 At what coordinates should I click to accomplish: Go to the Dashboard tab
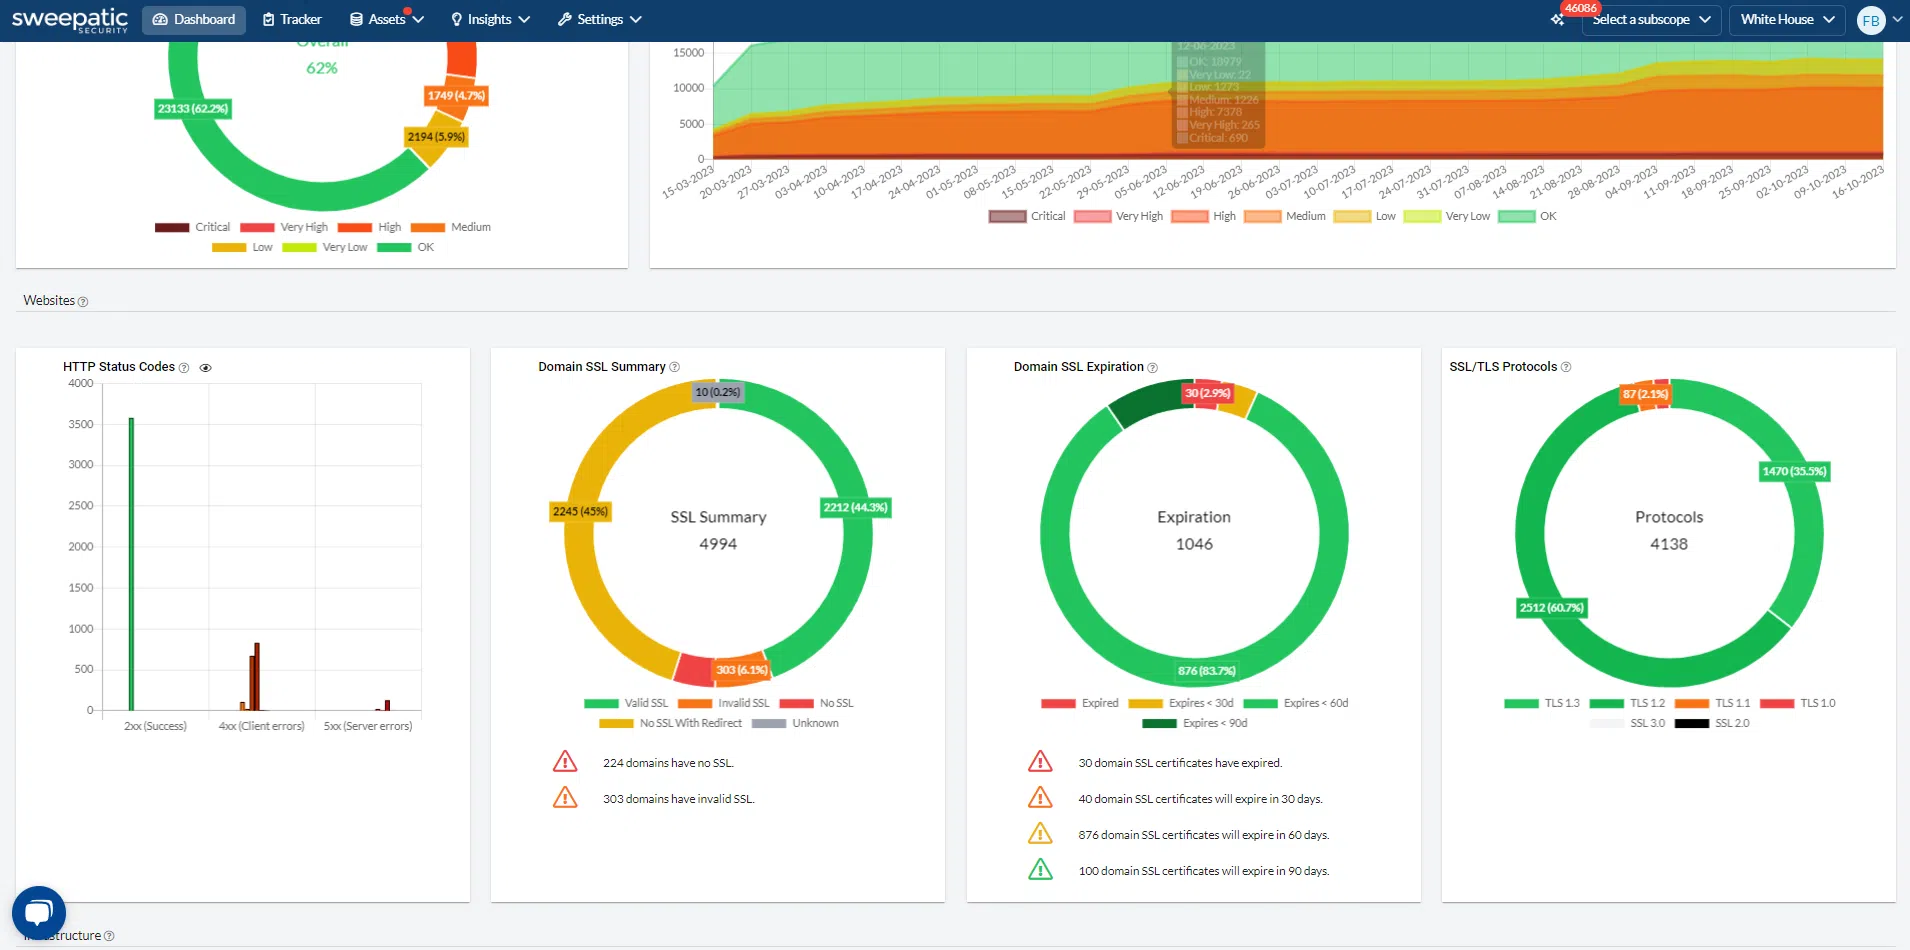[x=194, y=20]
